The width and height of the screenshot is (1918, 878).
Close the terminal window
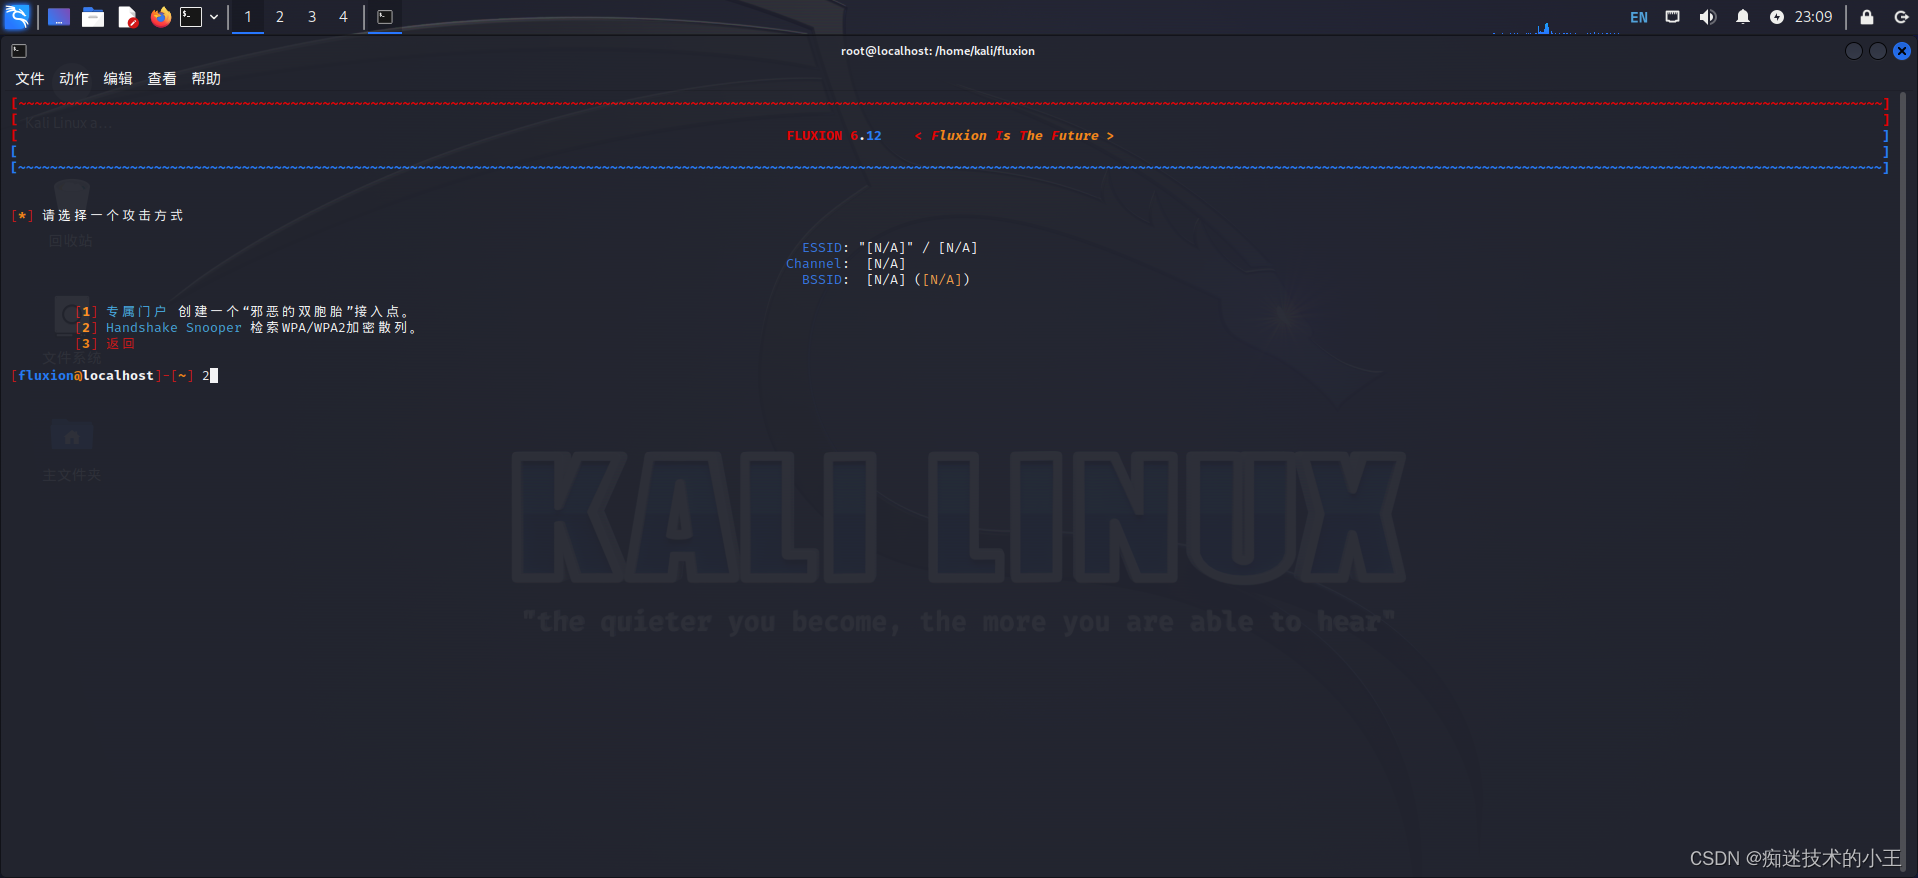[1902, 51]
